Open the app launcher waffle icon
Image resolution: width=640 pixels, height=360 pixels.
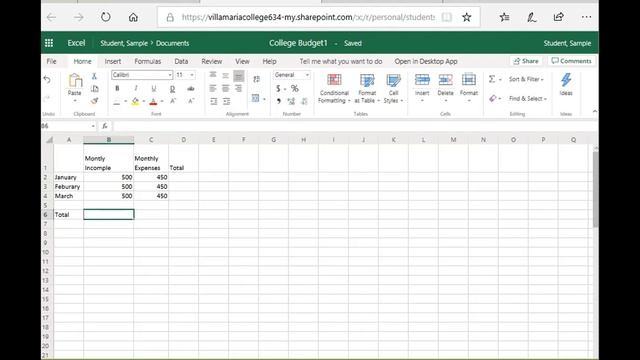pos(49,43)
